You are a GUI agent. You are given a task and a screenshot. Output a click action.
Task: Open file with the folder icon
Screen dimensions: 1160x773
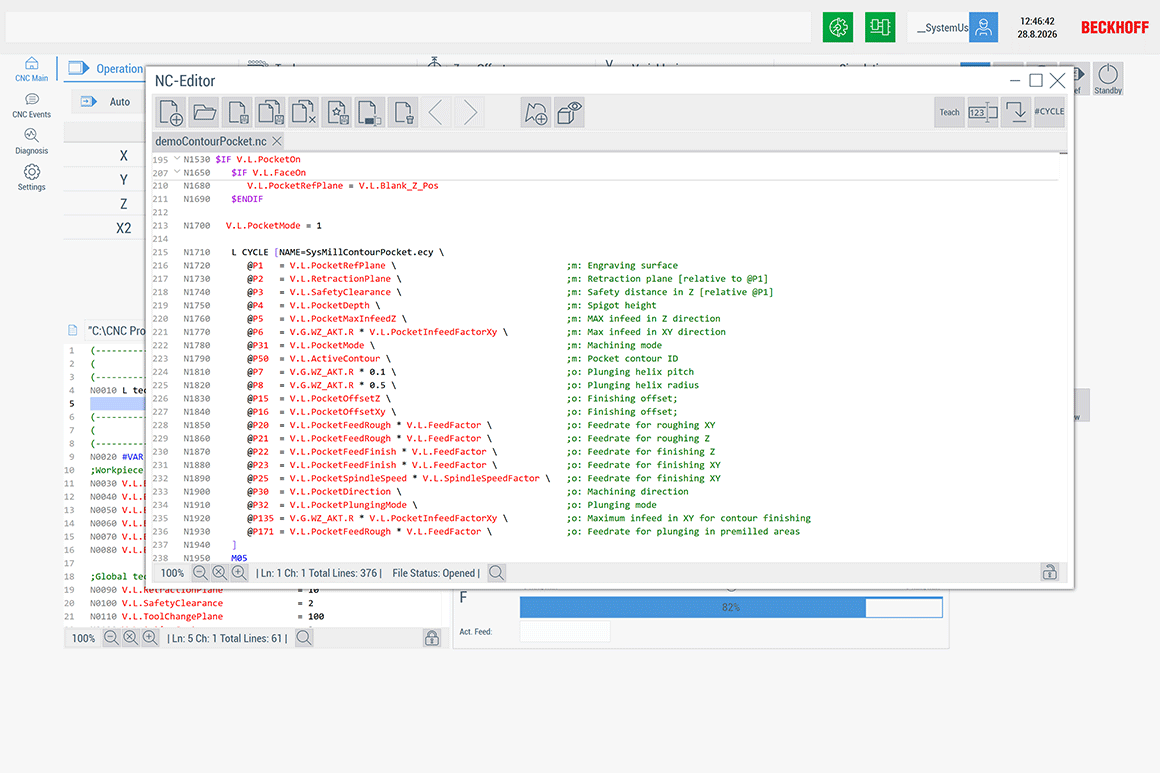point(204,112)
